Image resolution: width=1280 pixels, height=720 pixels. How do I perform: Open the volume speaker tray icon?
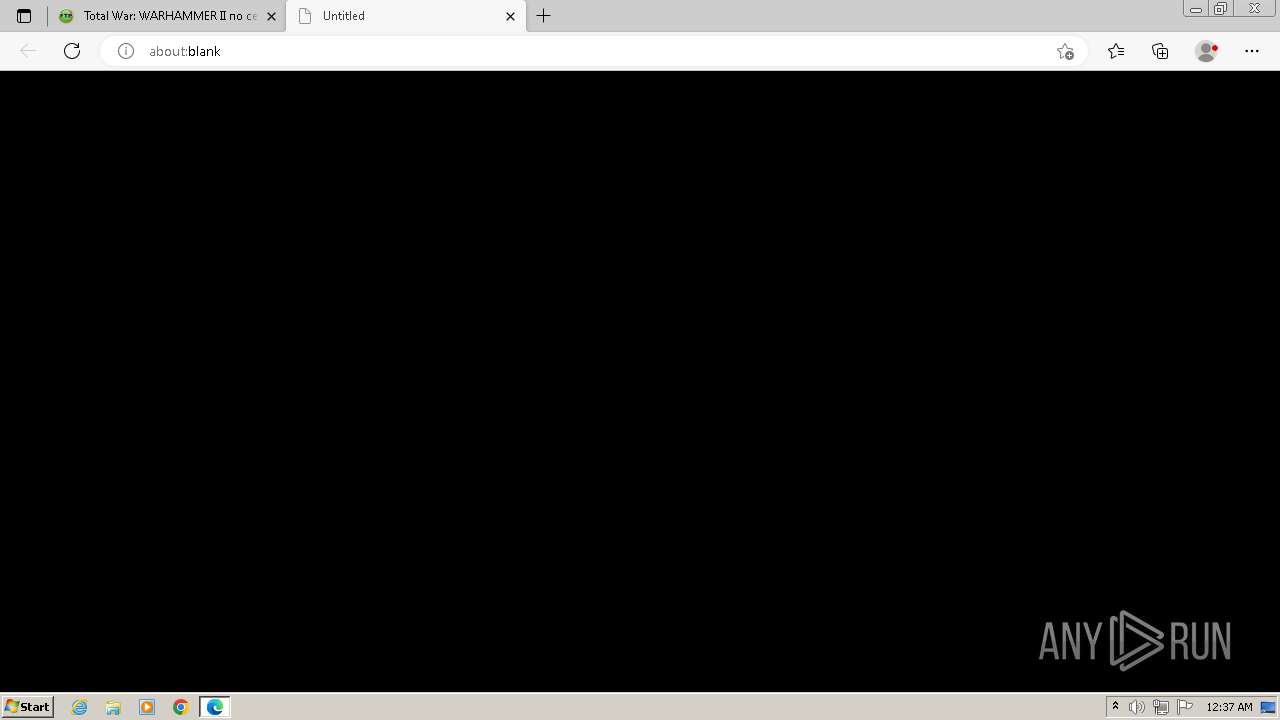click(1137, 707)
